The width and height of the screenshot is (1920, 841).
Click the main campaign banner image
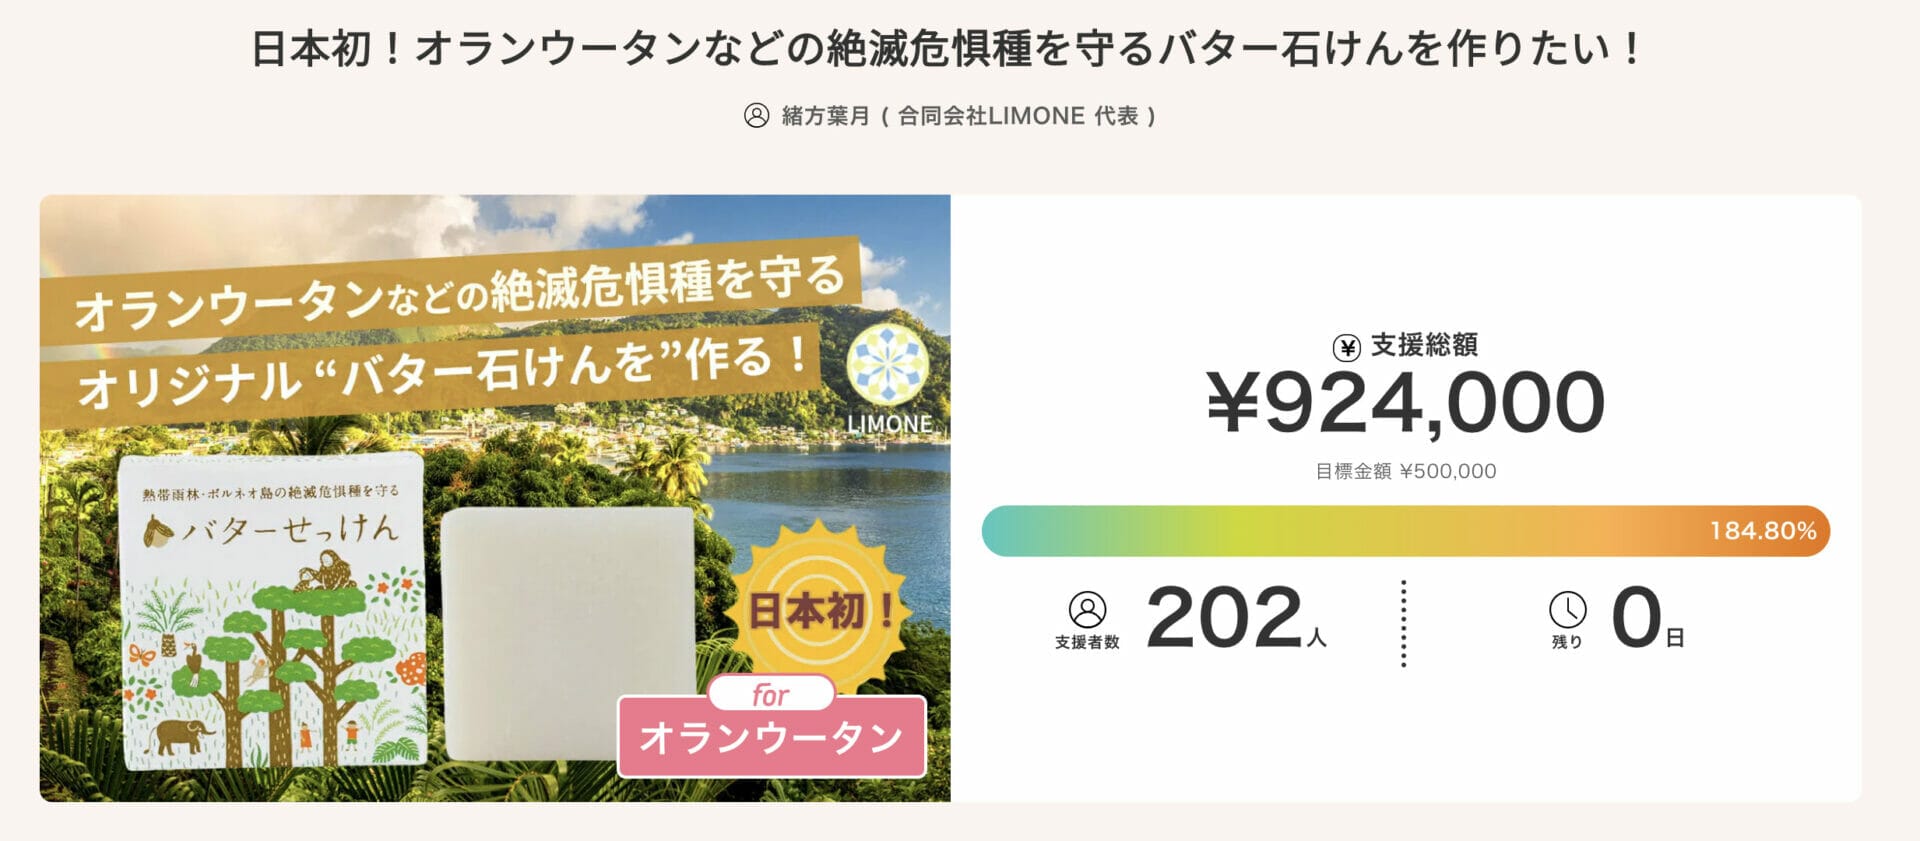[x=490, y=500]
